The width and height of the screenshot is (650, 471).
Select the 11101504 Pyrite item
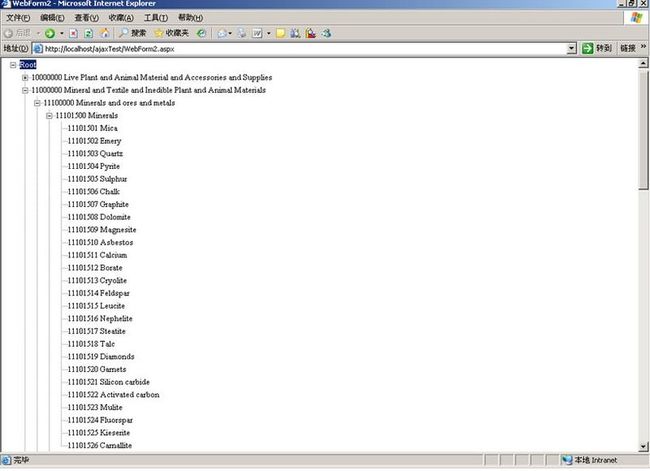coord(94,166)
